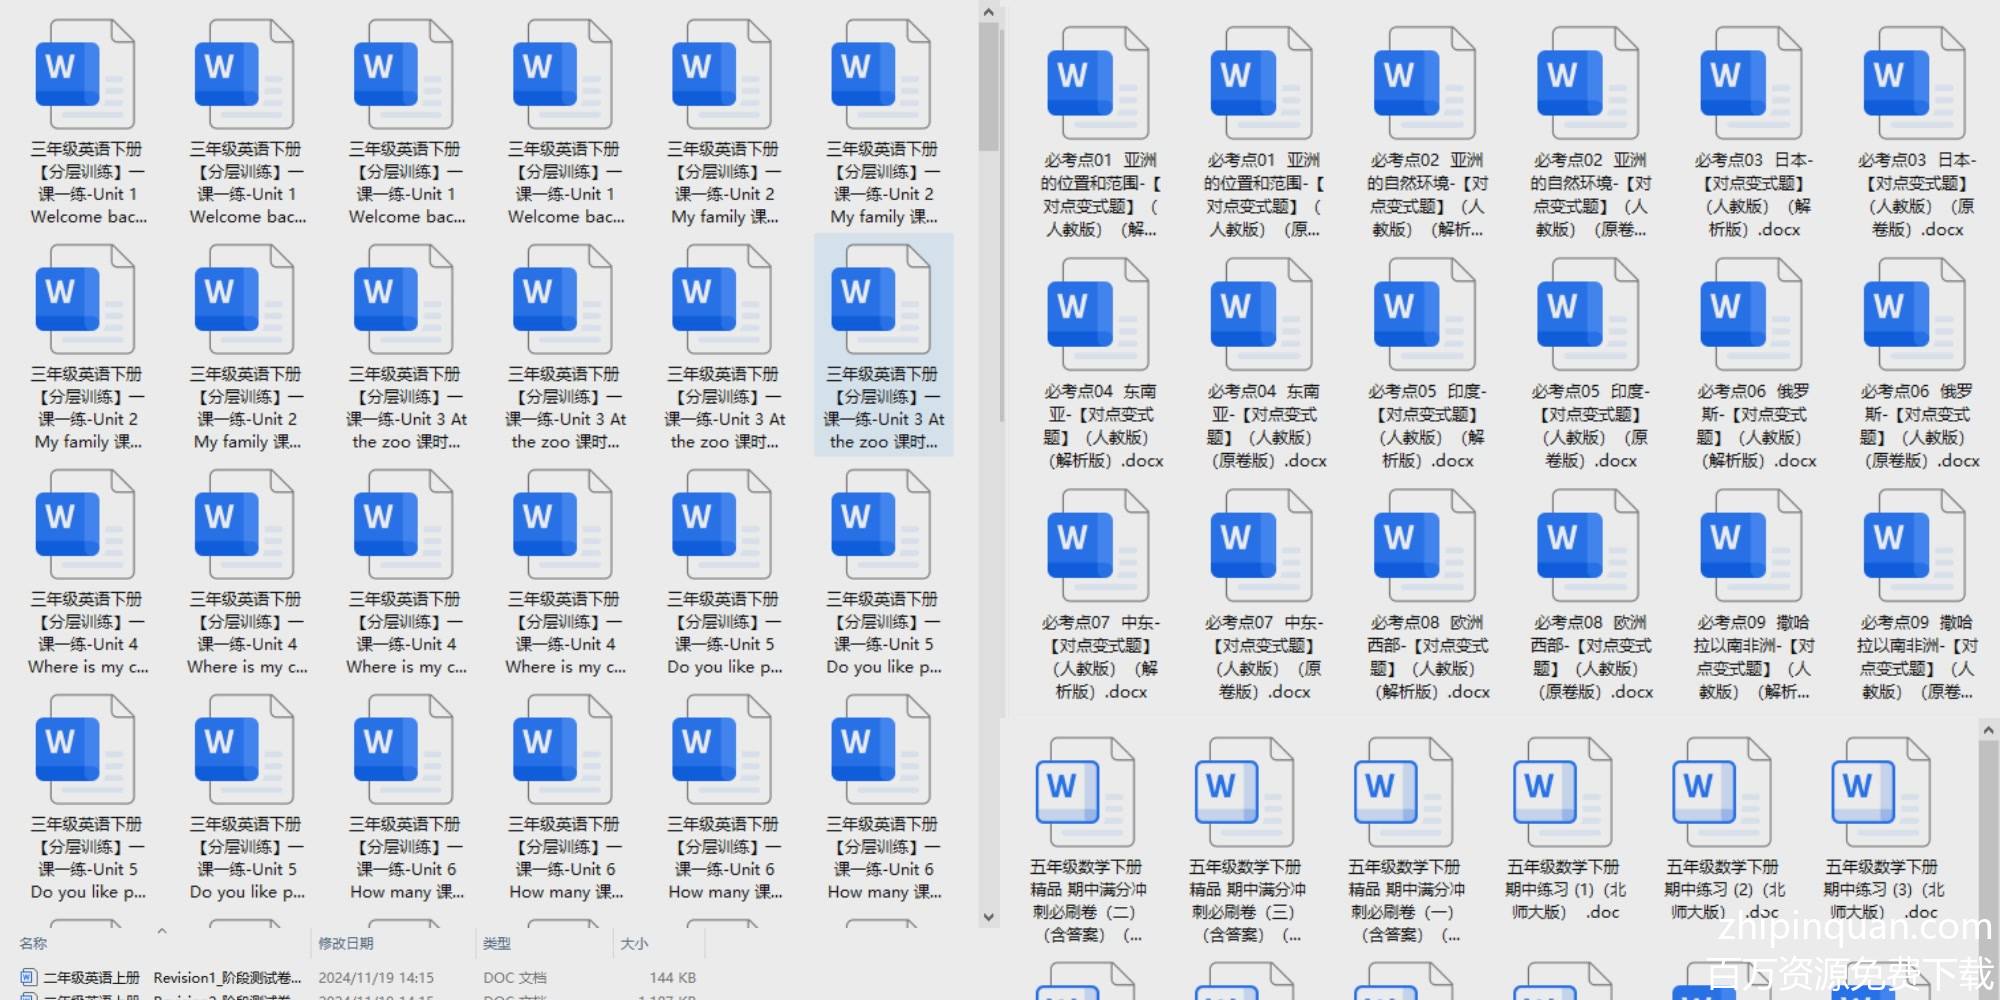Click 必考点03 日本 (解析版).docx Word icon
The width and height of the screenshot is (2000, 1000).
(x=1752, y=85)
